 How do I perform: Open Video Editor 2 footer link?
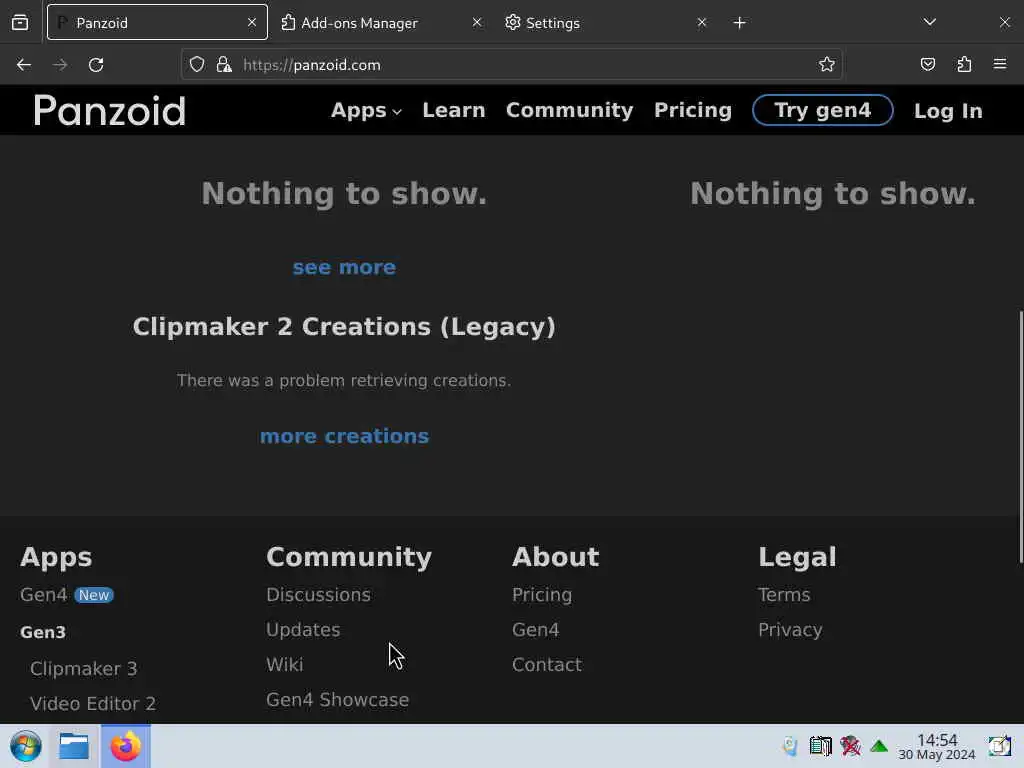[x=93, y=703]
